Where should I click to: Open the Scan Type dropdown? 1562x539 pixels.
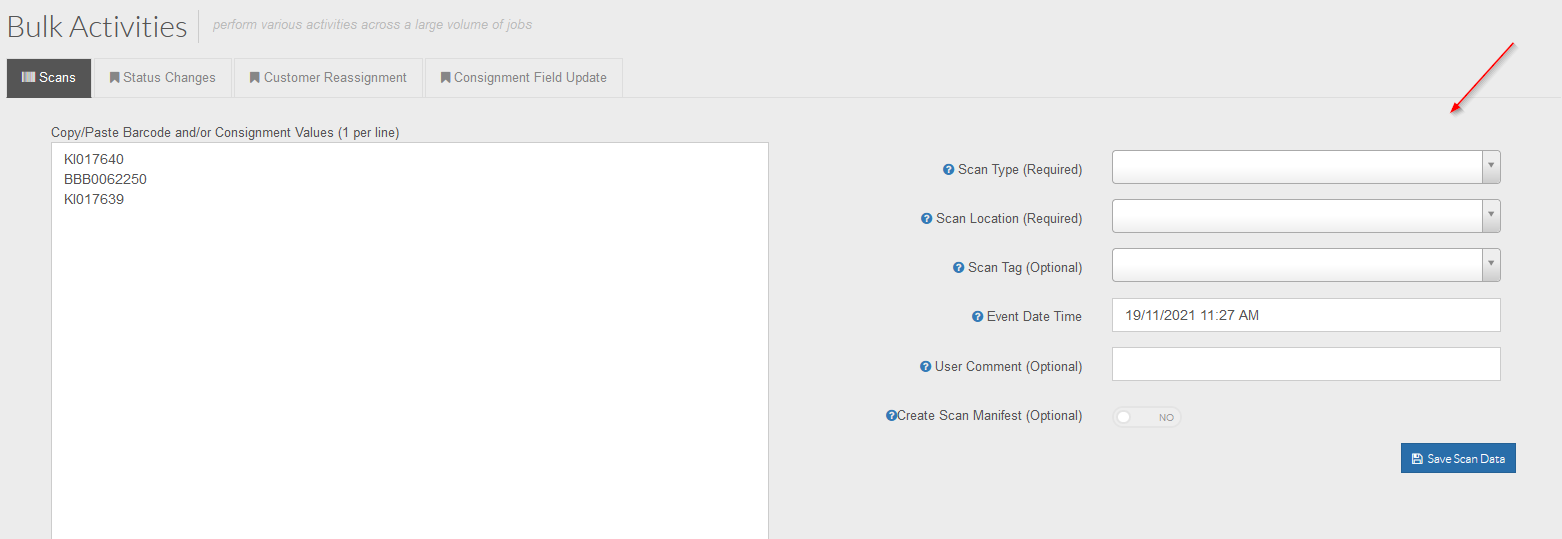(x=1306, y=167)
